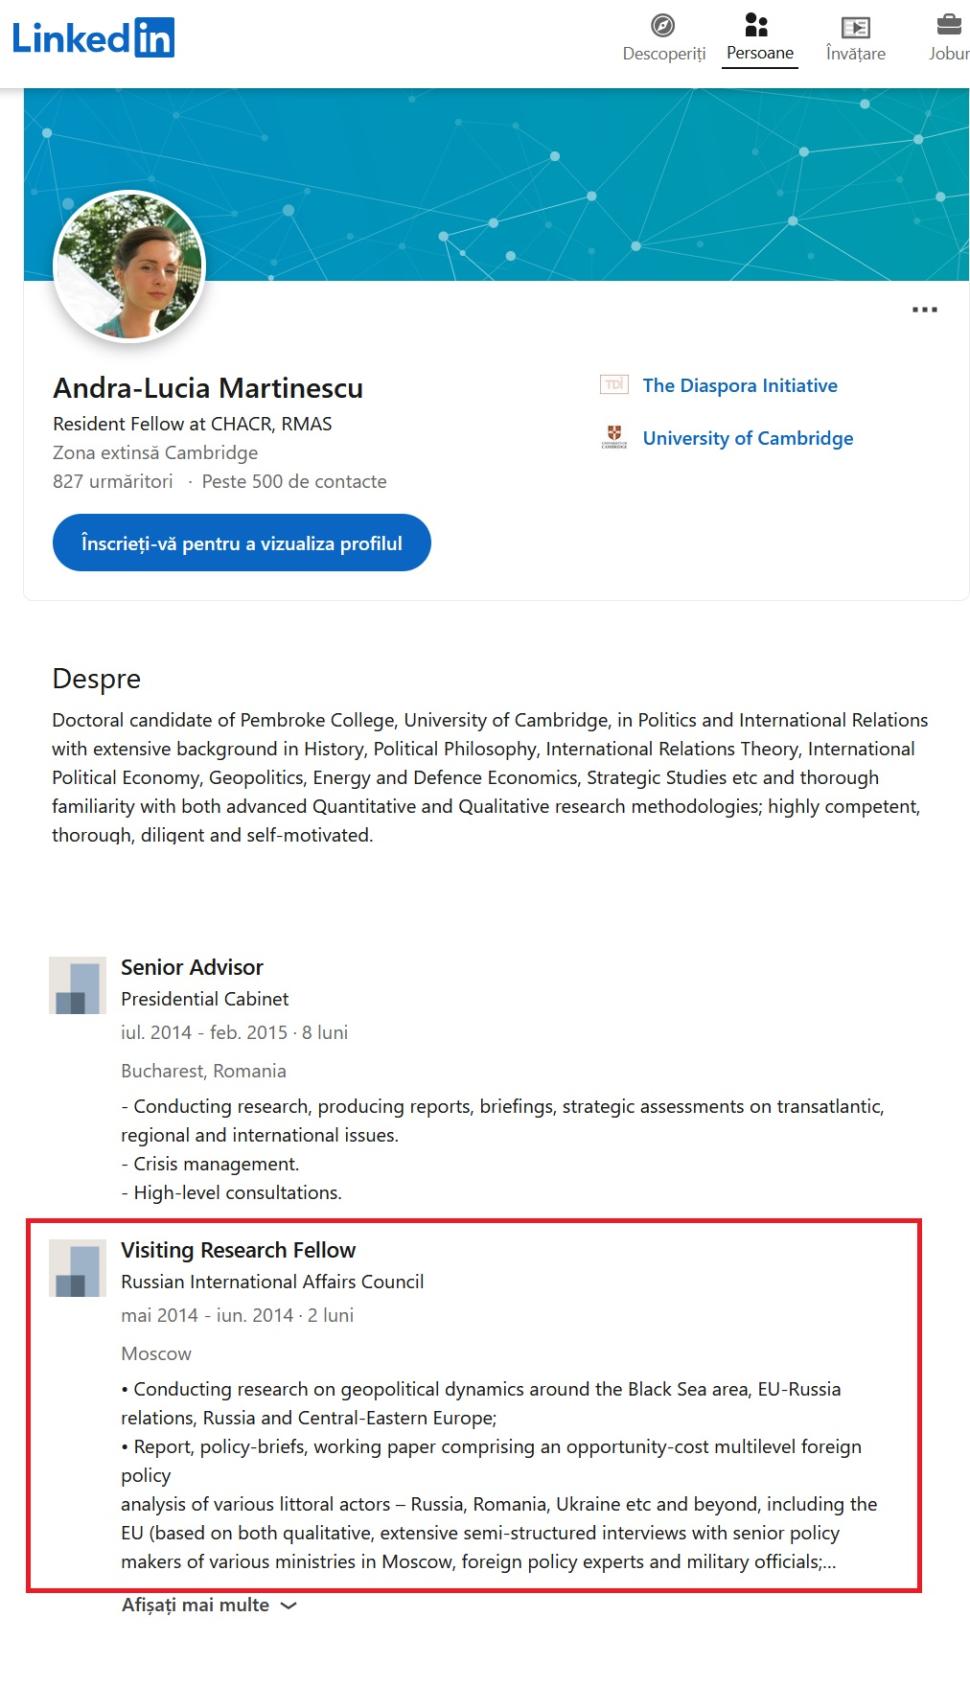Click the LinkedIn logo

(x=93, y=38)
